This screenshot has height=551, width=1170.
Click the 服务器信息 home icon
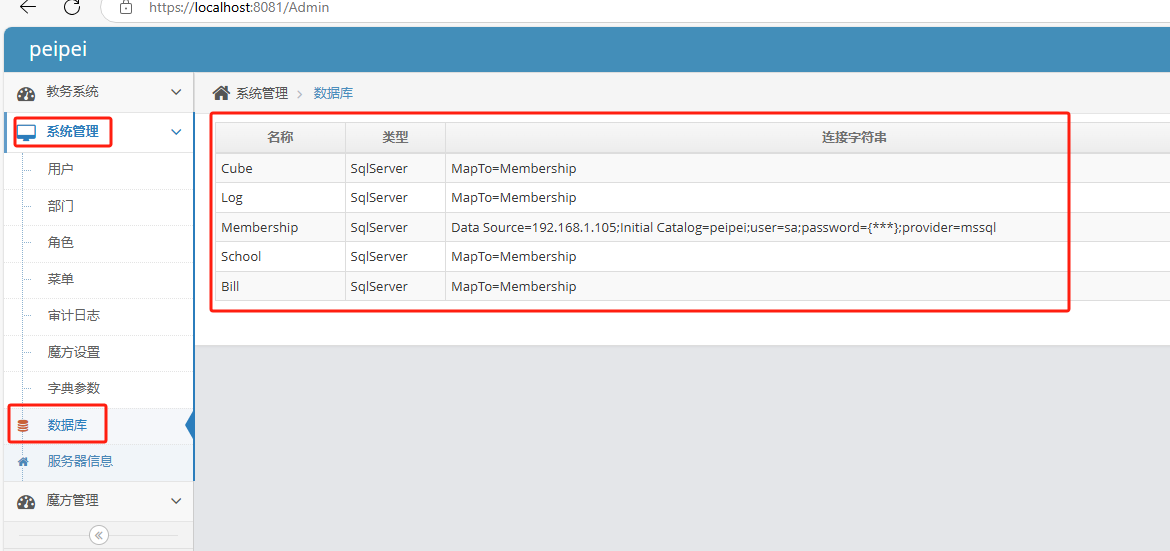point(22,461)
